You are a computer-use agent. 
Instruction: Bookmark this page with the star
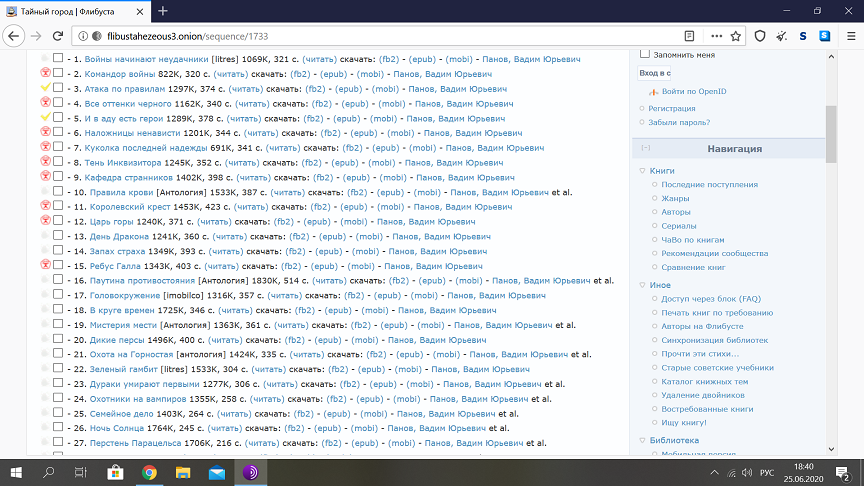[736, 36]
